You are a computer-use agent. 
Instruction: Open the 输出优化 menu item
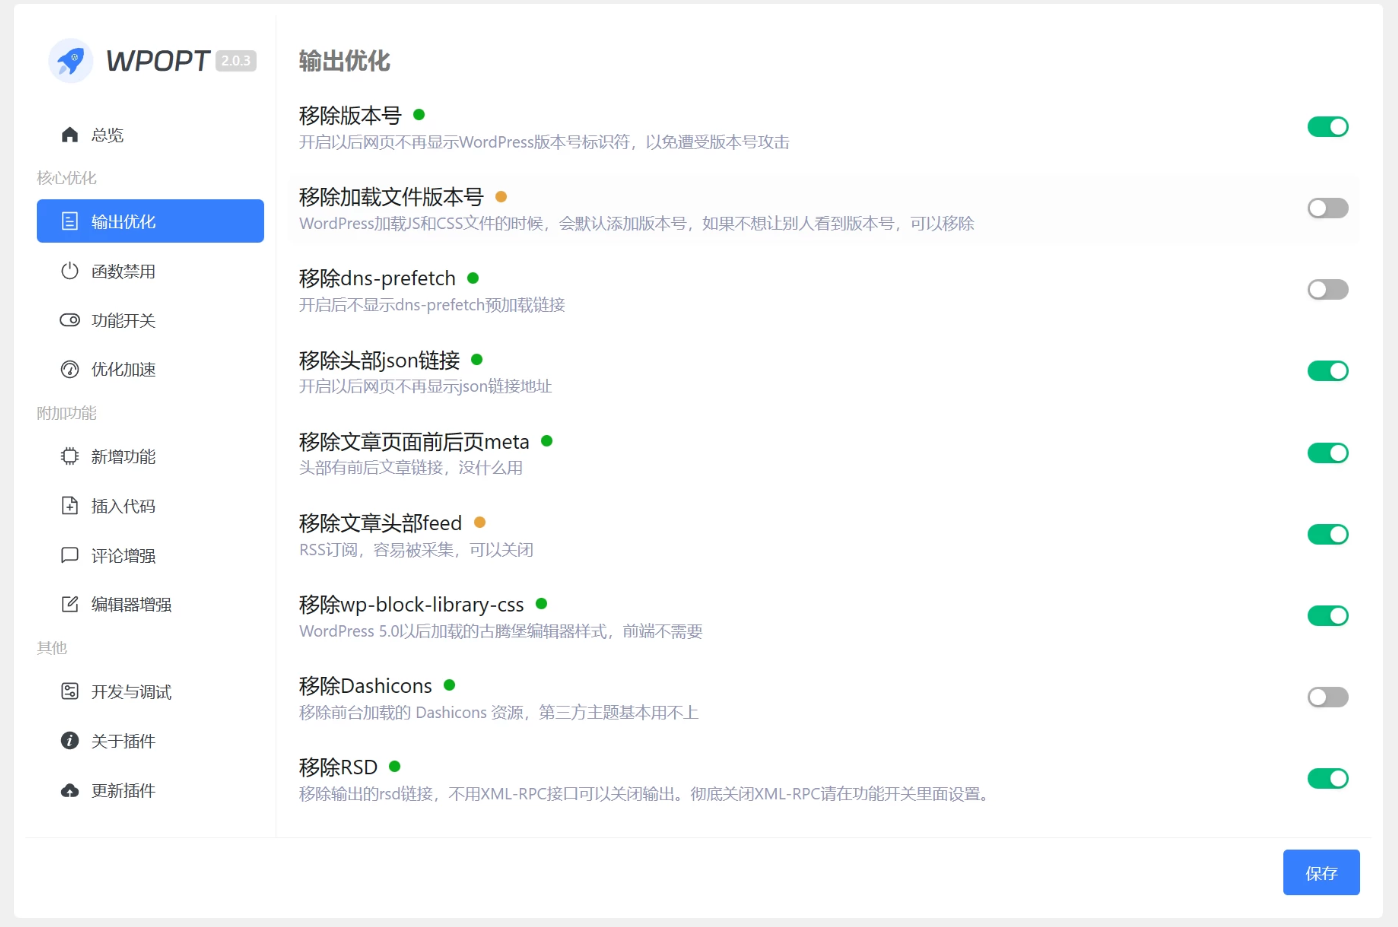[x=150, y=221]
